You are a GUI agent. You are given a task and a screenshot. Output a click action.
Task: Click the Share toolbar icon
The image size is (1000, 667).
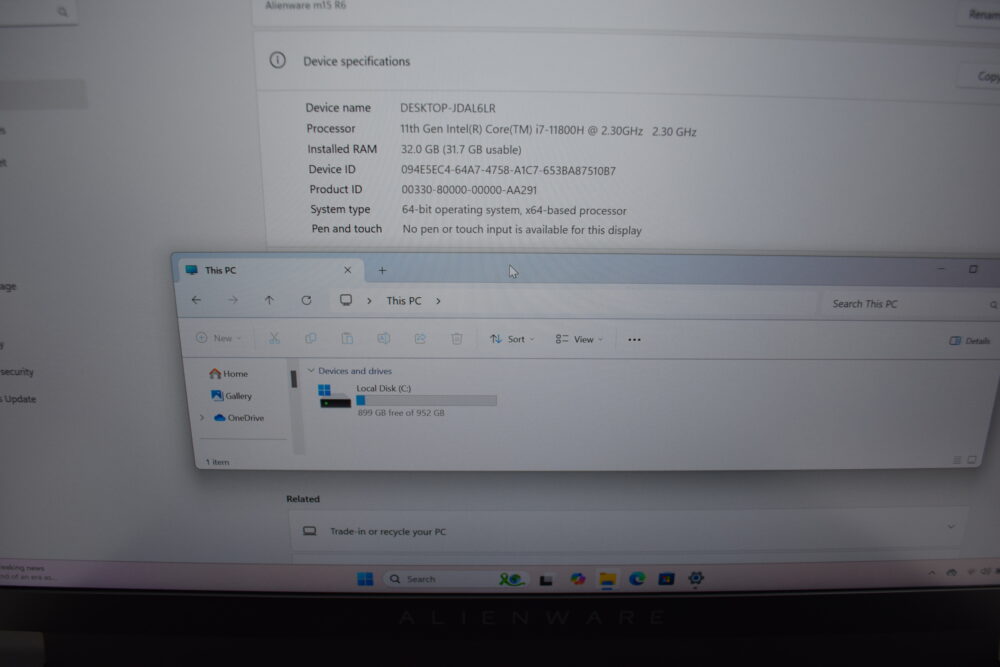[420, 339]
